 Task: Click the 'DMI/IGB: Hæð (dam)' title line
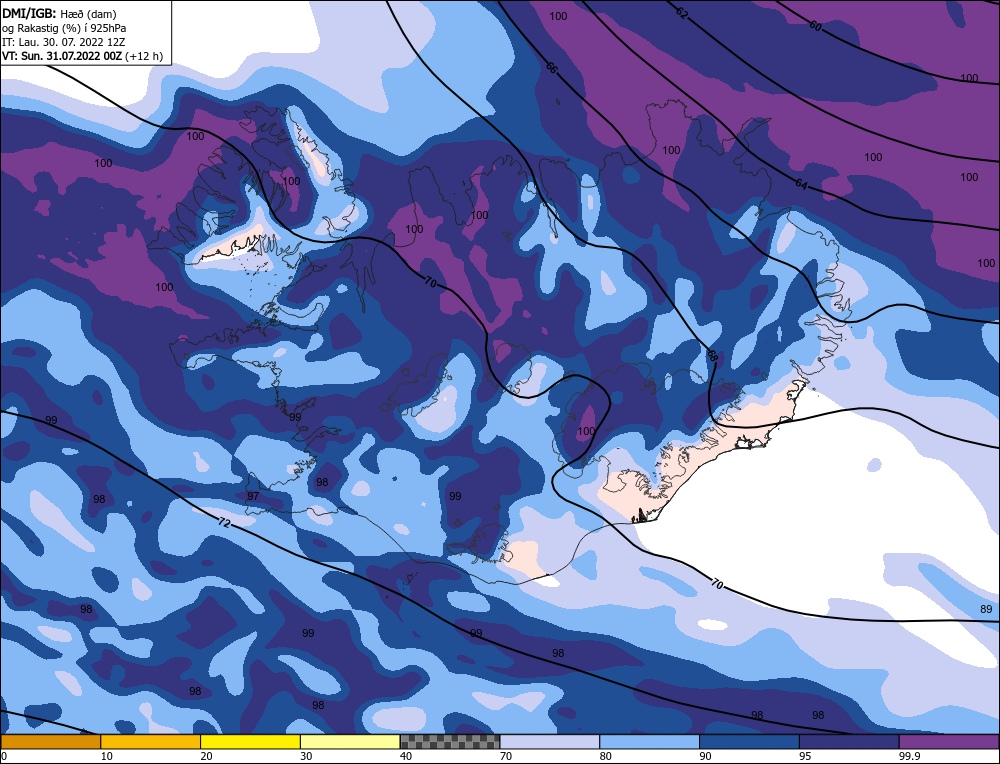coord(59,13)
